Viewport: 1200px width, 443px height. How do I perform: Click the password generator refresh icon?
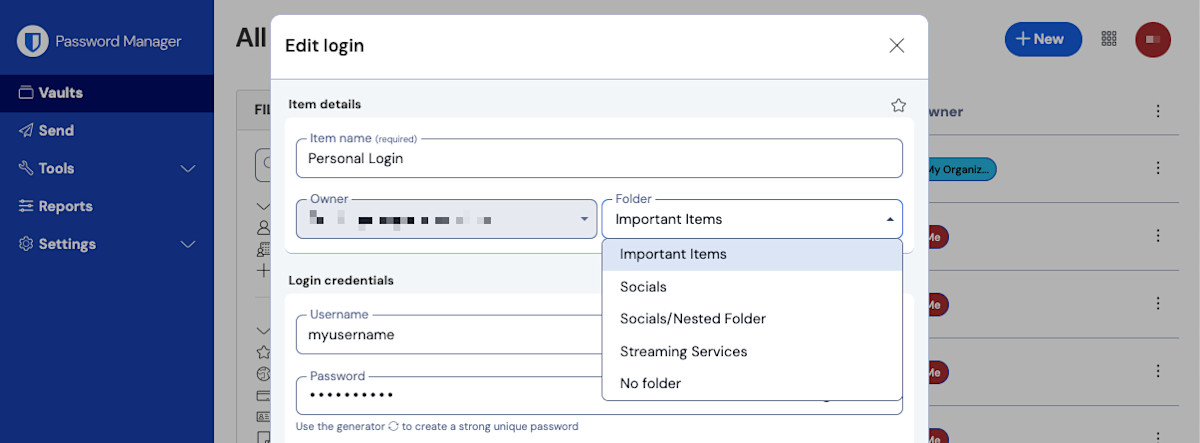coord(393,426)
